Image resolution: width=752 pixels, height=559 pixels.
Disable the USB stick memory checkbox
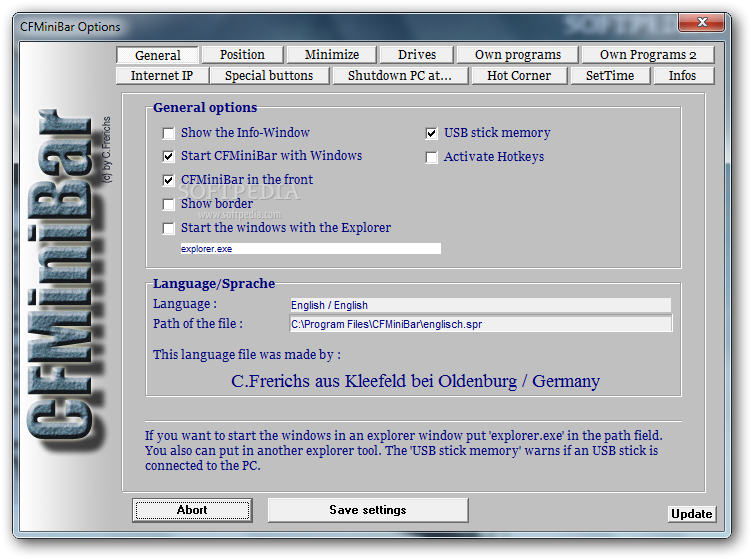click(432, 133)
